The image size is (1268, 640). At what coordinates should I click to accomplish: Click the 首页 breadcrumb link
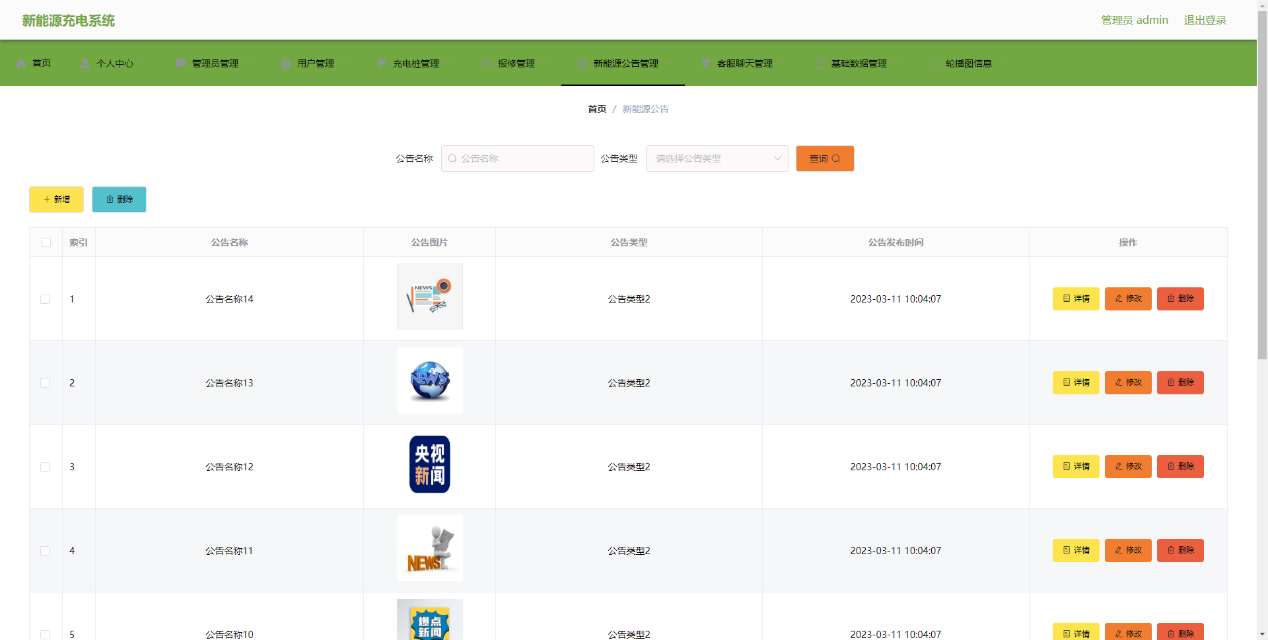(x=597, y=109)
